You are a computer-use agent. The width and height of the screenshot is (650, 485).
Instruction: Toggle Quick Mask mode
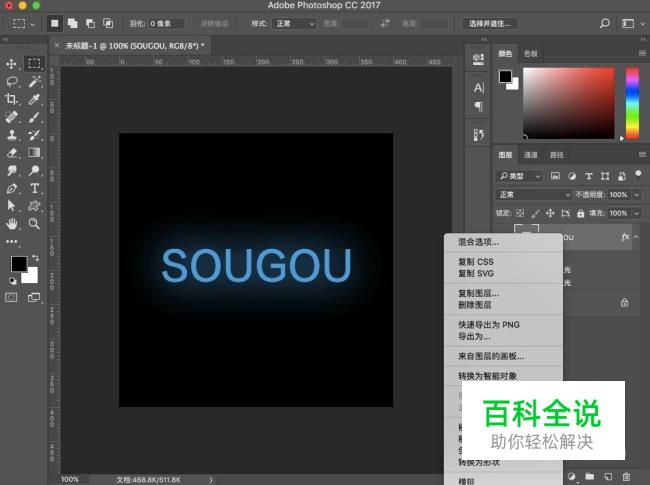pos(11,297)
